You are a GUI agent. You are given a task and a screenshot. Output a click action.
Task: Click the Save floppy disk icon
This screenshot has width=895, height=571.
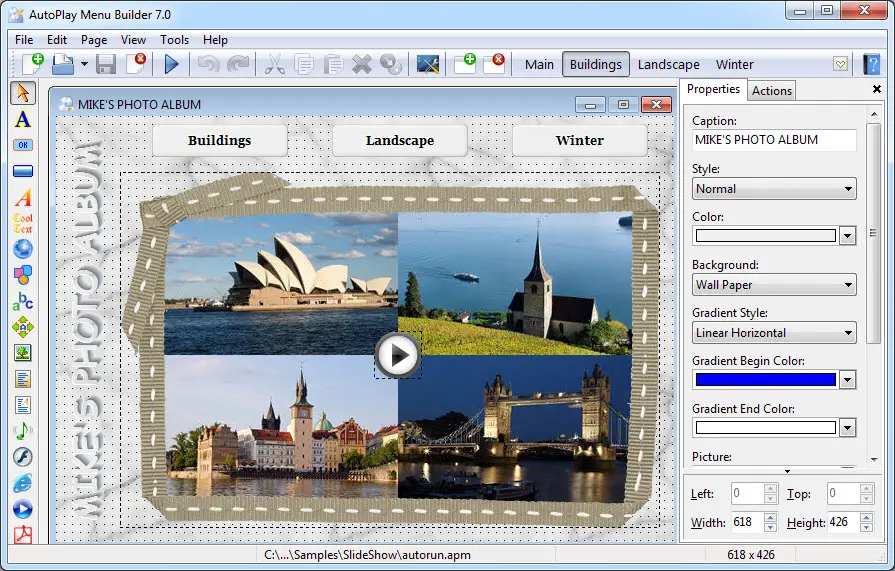pyautogui.click(x=106, y=64)
